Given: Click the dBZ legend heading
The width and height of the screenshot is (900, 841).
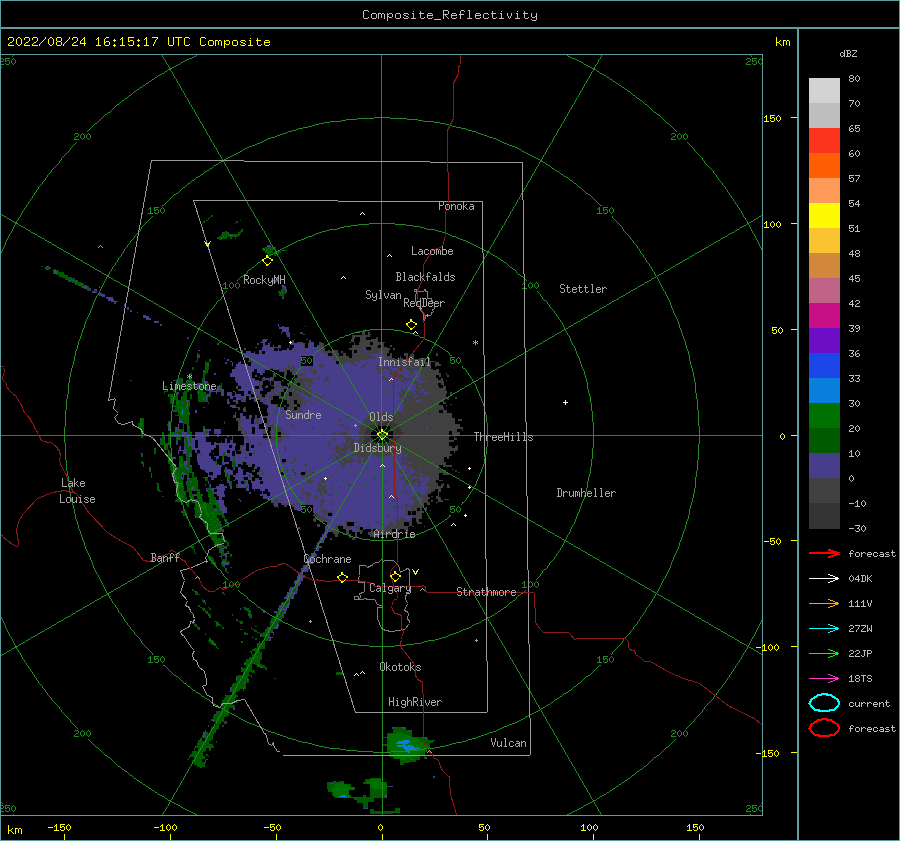Looking at the screenshot, I should [848, 53].
